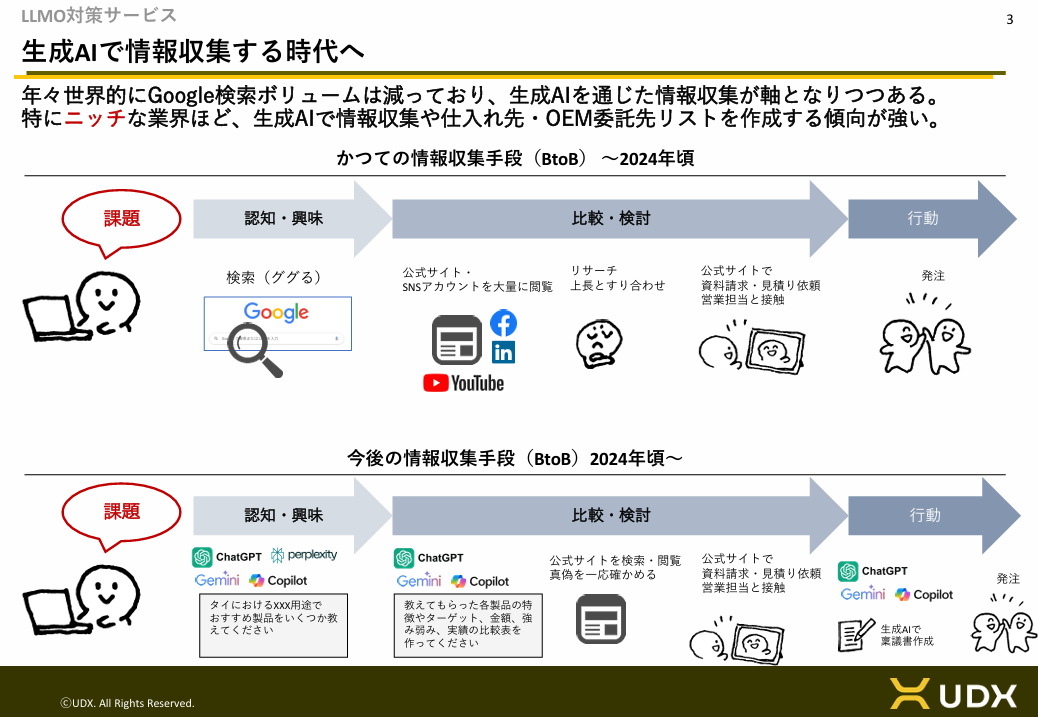The height and width of the screenshot is (717, 1038).
Task: Click the Google logo thumbnail under 検索（ググる）
Action: (277, 313)
